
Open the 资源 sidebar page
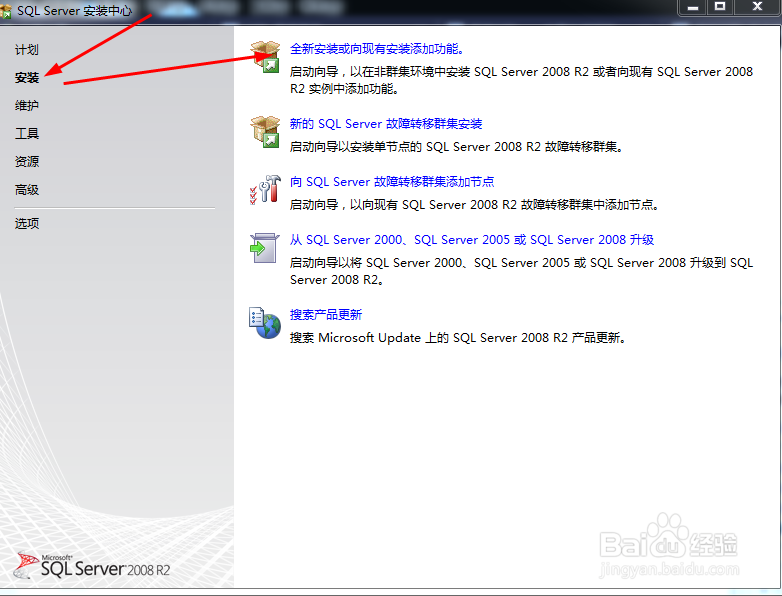click(x=27, y=162)
